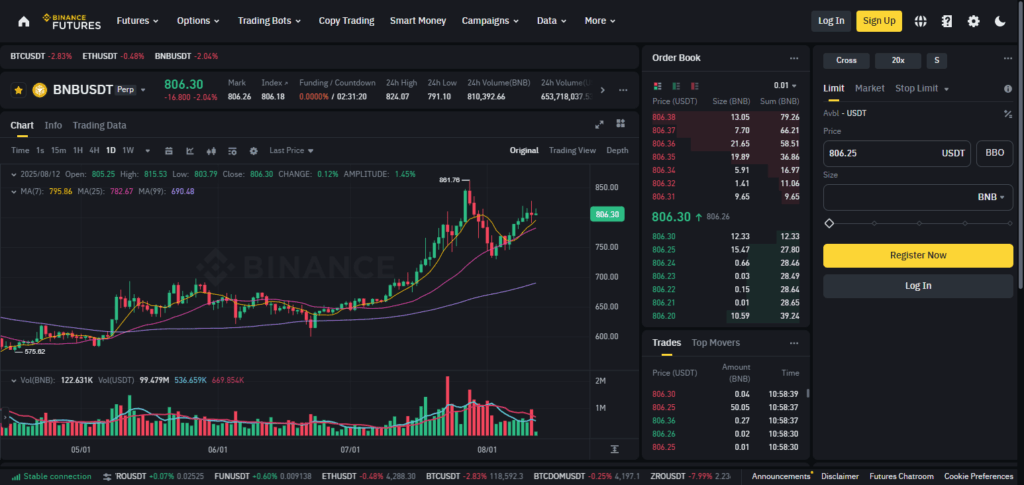Select the 1W chart interval
The image size is (1024, 485).
[x=128, y=151]
